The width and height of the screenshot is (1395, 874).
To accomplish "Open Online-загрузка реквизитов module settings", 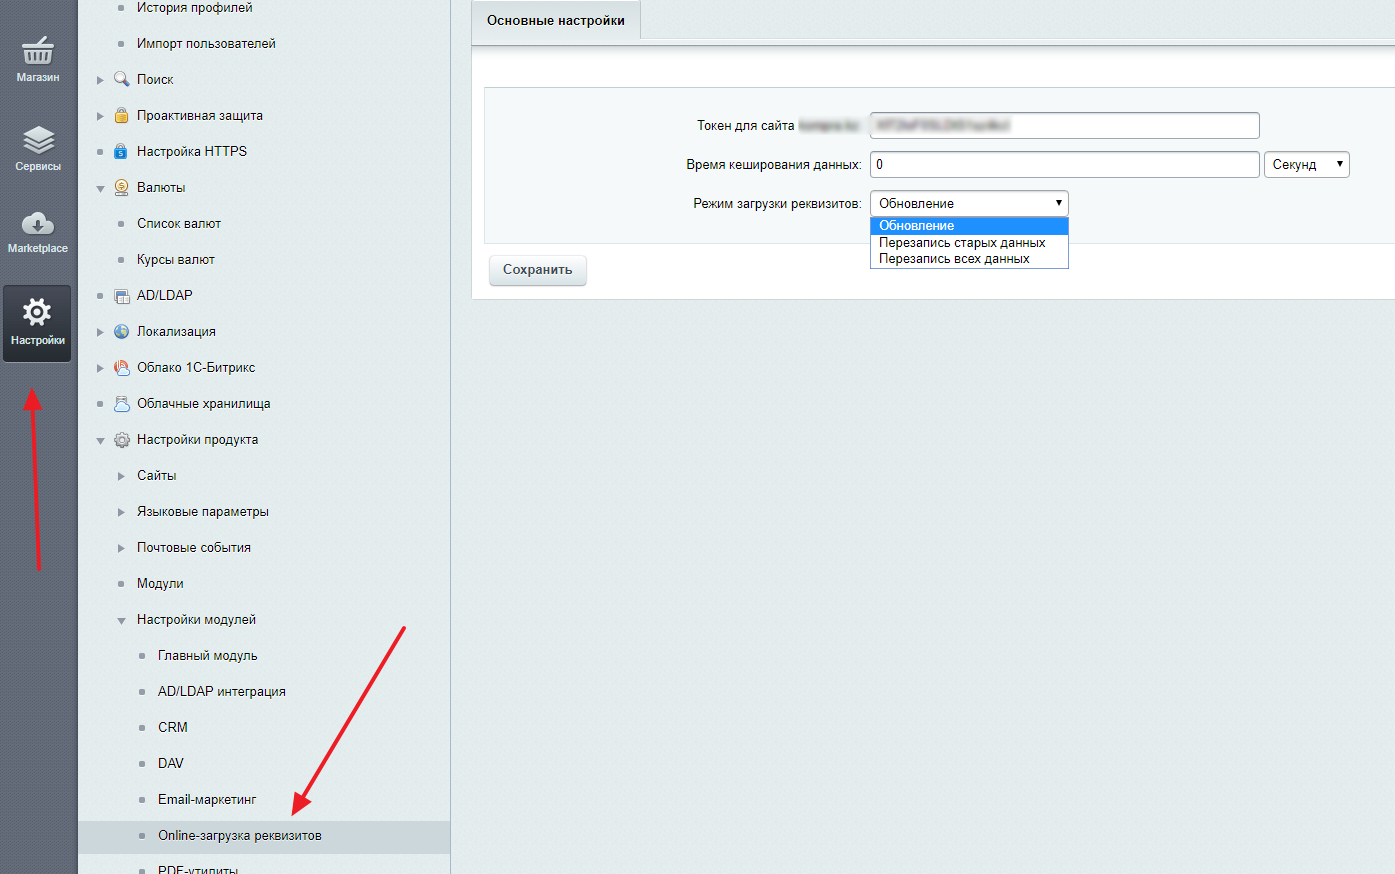I will (x=239, y=835).
